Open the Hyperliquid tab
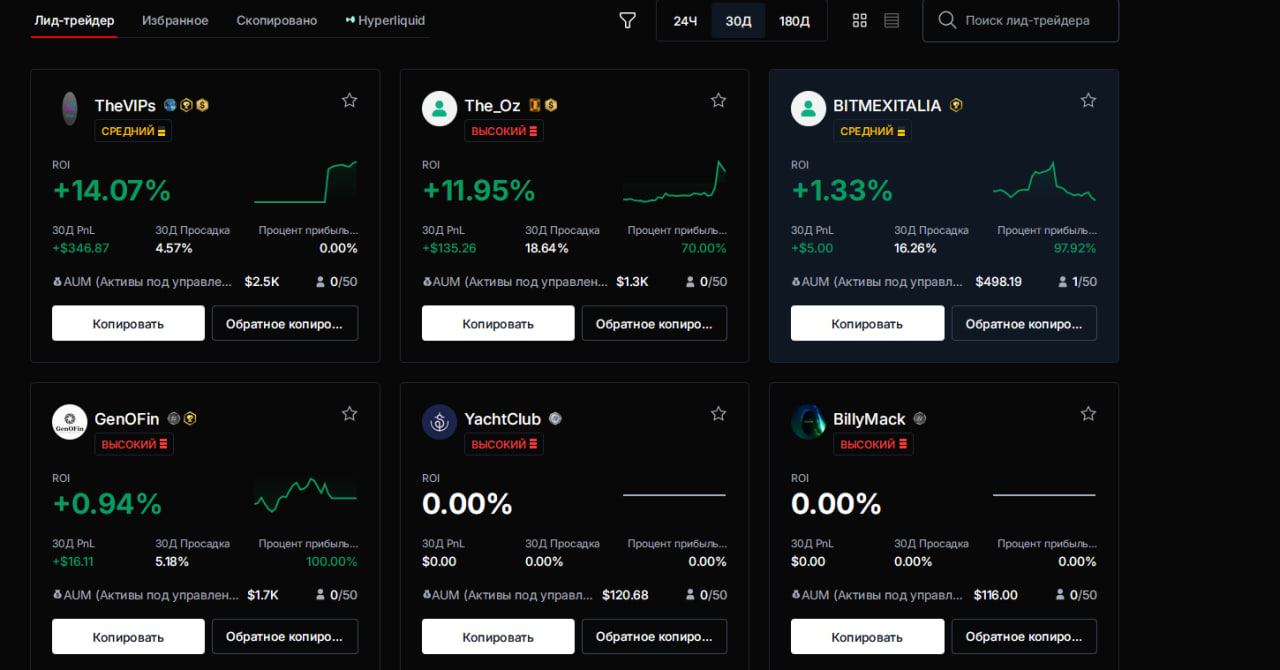This screenshot has height=670, width=1280. pos(385,20)
